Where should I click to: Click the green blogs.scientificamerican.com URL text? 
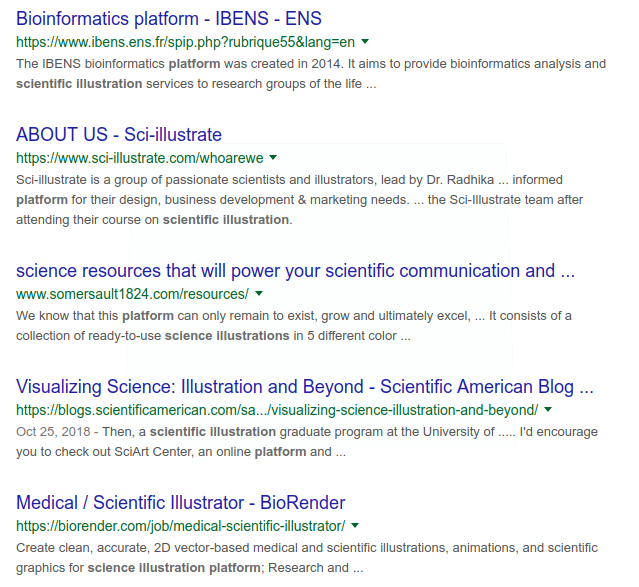(x=277, y=410)
